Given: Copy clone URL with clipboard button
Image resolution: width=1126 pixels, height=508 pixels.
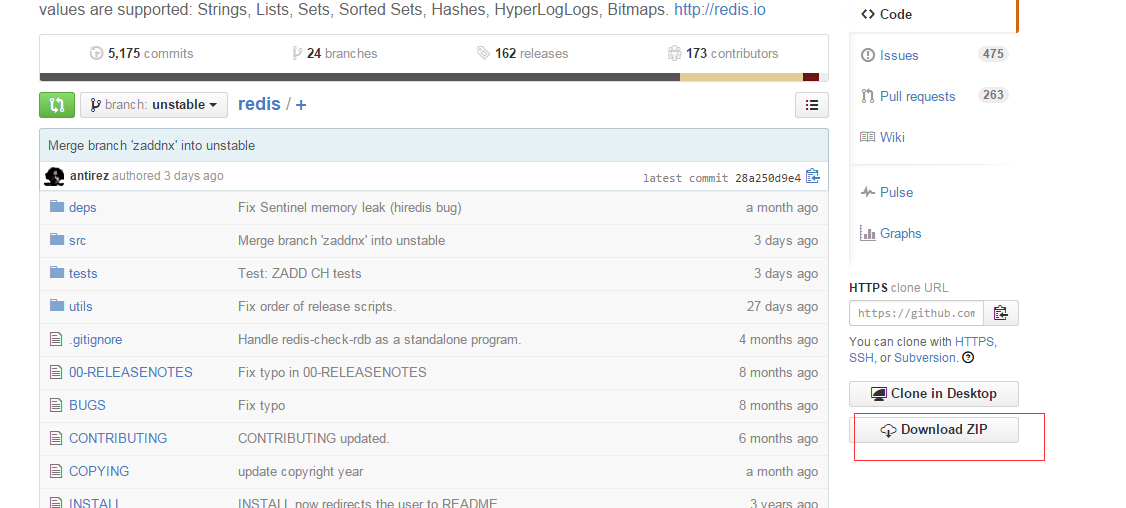Looking at the screenshot, I should click(1001, 313).
